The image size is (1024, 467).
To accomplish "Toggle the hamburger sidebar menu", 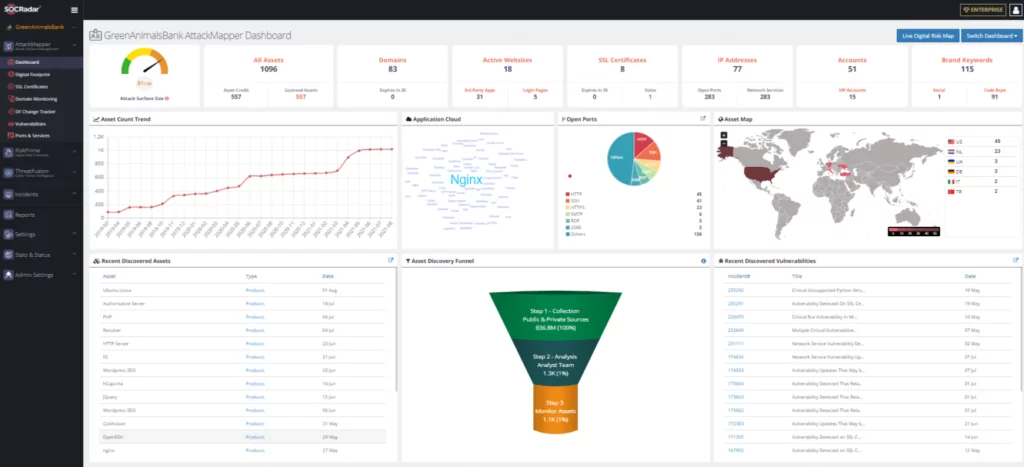I will 74,10.
